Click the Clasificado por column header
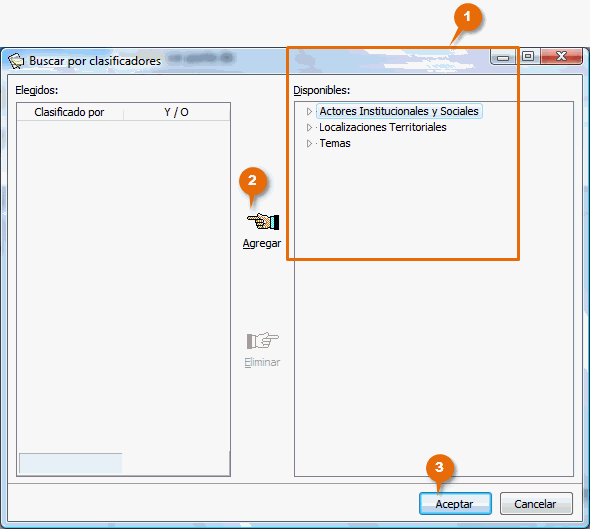 pyautogui.click(x=70, y=112)
